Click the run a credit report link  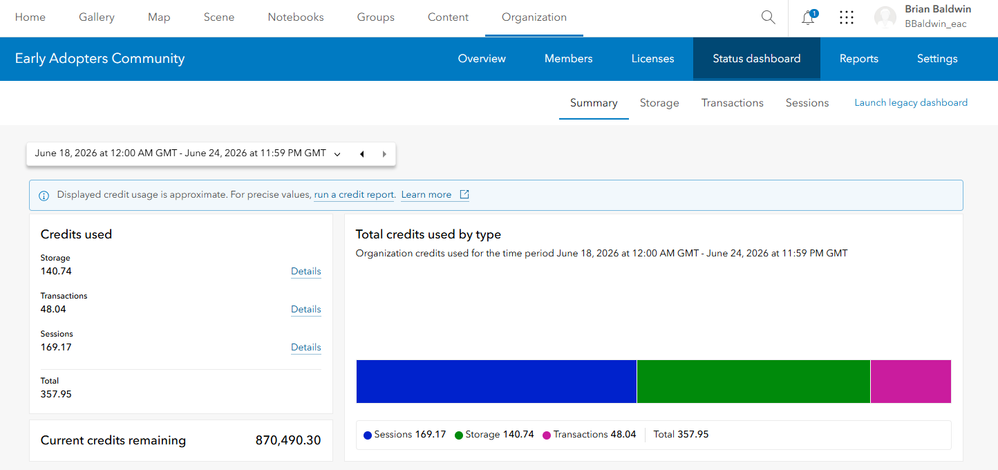click(355, 195)
